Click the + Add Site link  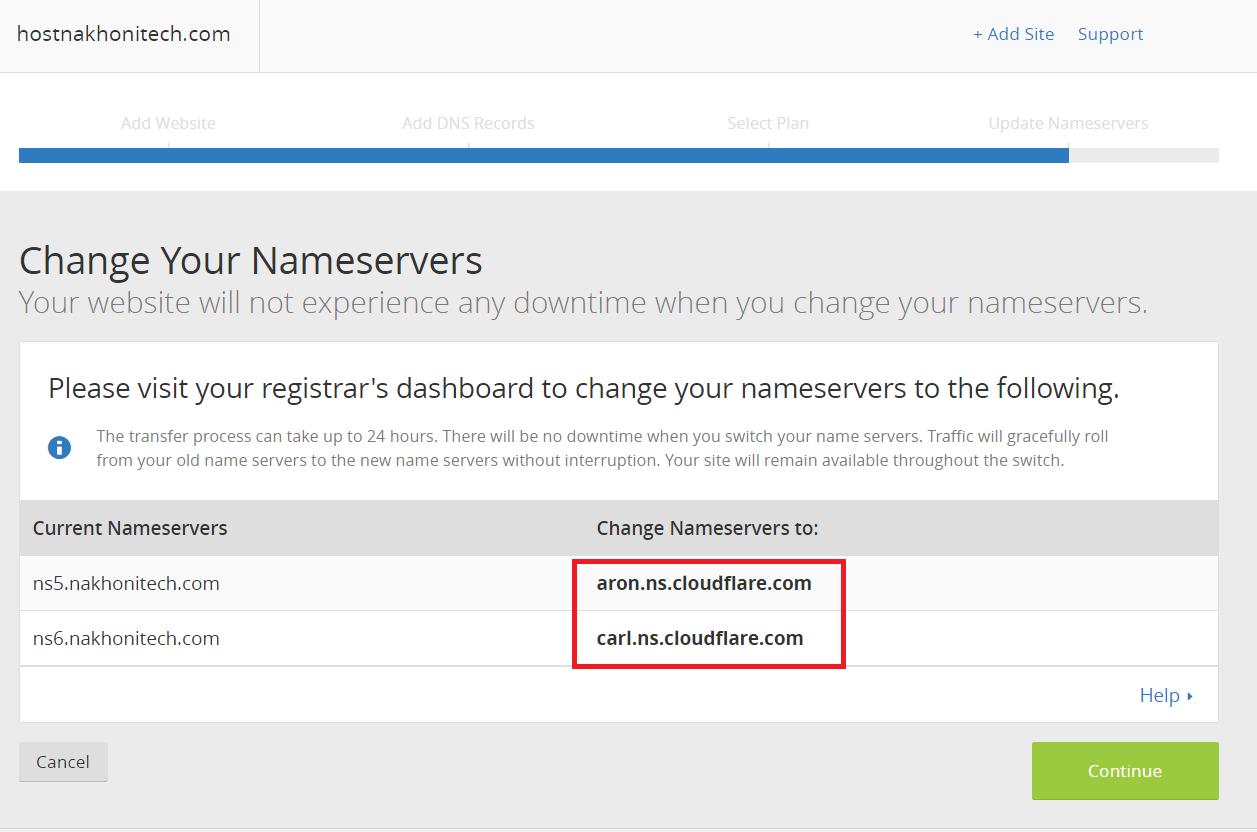[1014, 34]
